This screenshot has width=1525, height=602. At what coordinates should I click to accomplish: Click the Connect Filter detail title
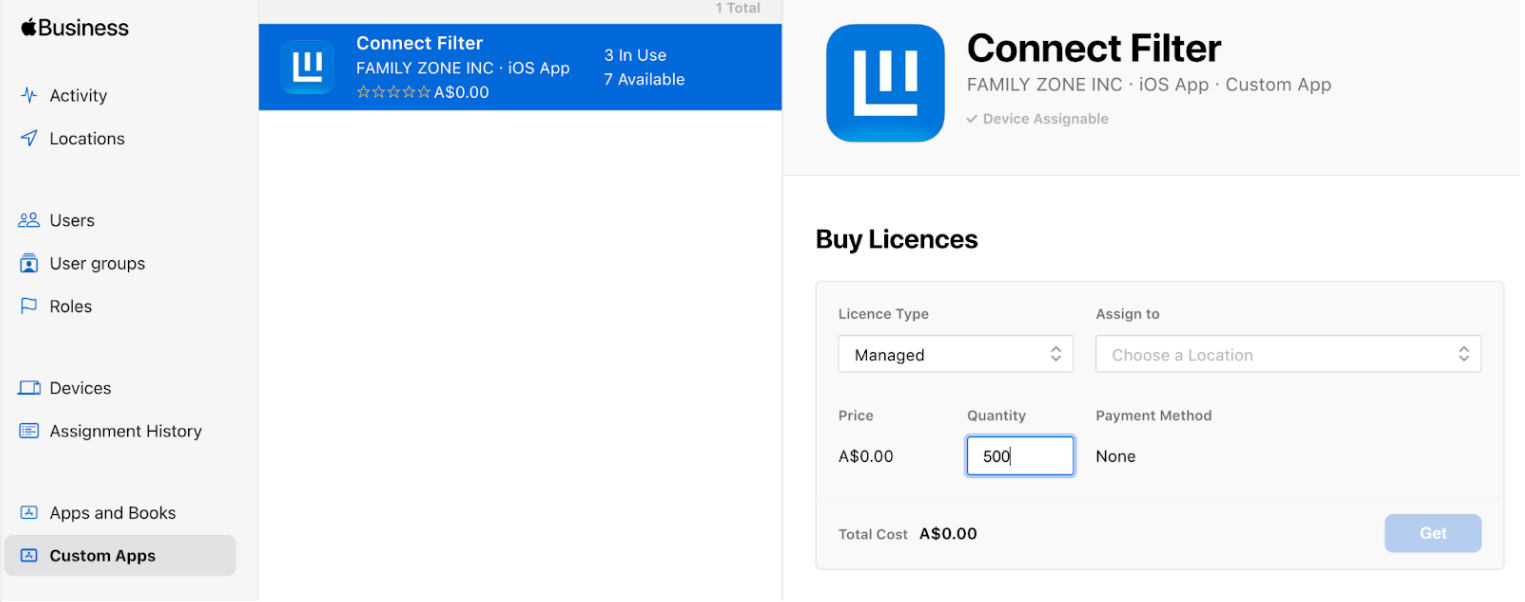click(x=1094, y=48)
